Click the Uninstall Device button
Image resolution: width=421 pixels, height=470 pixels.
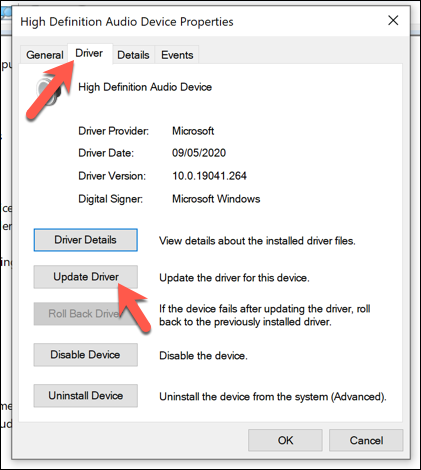click(85, 396)
